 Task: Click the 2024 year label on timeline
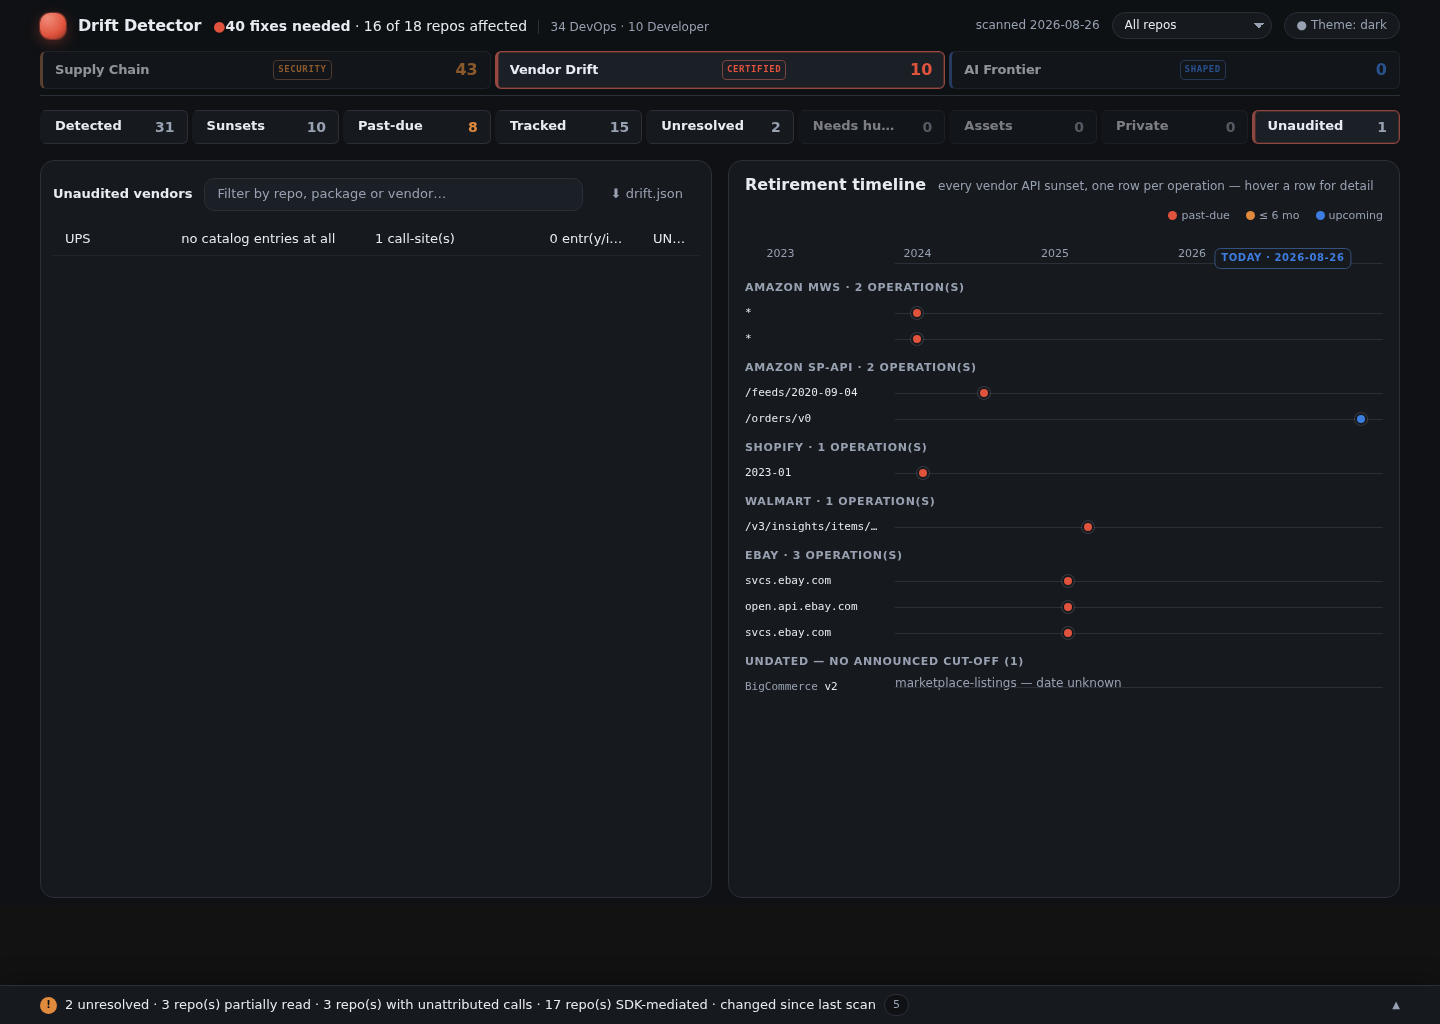click(x=917, y=254)
